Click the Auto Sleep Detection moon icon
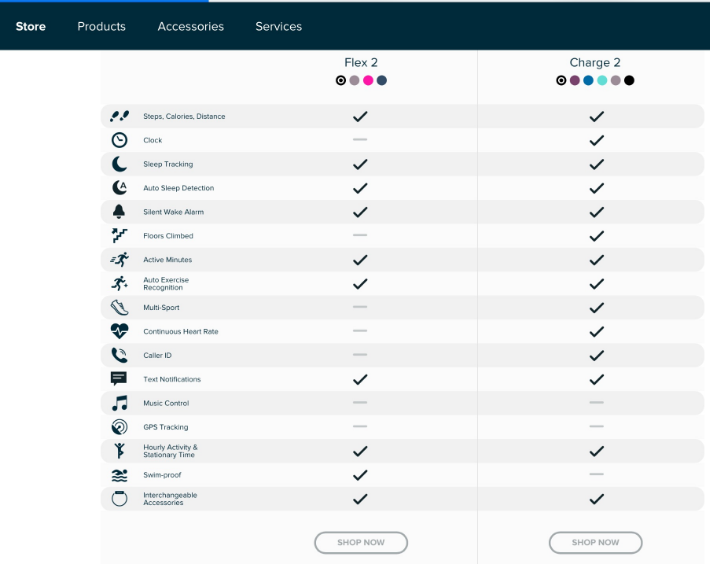Viewport: 710px width, 564px height. (120, 187)
